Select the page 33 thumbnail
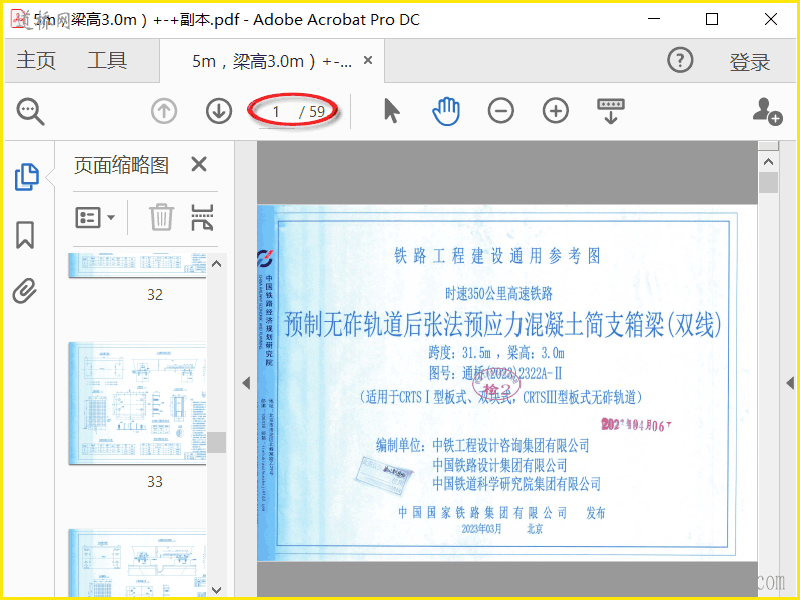 [137, 403]
